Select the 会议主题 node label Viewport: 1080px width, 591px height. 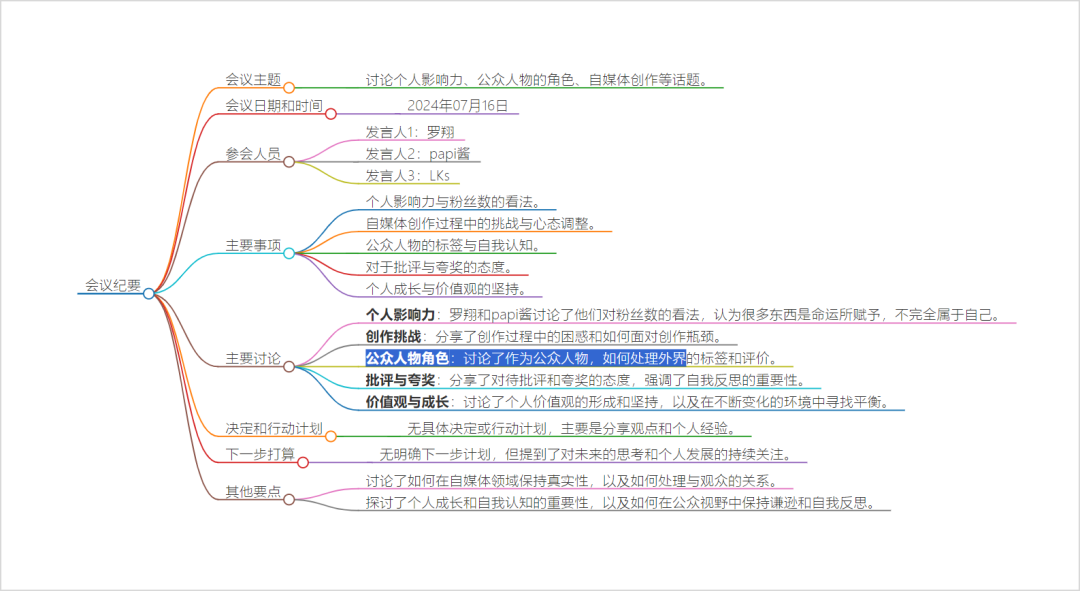[253, 79]
